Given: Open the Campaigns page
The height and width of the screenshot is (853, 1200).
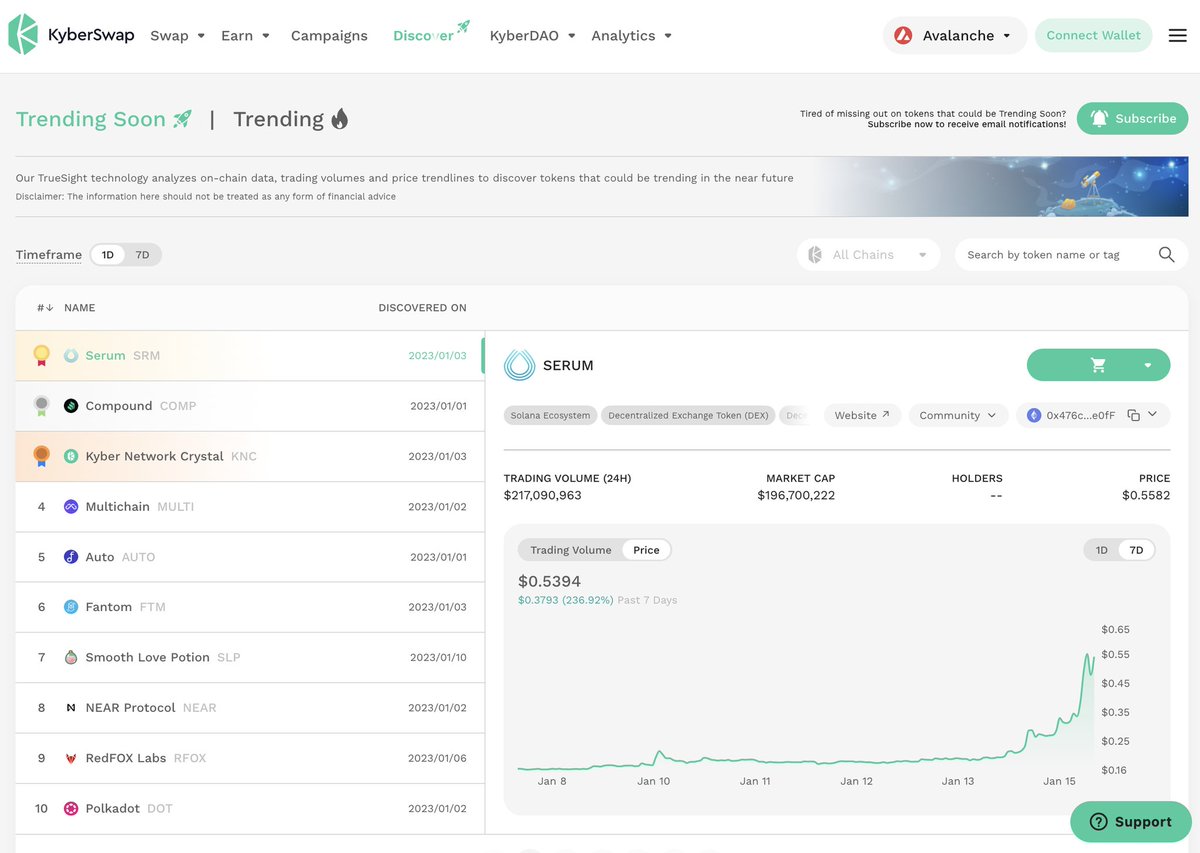Looking at the screenshot, I should [x=329, y=35].
